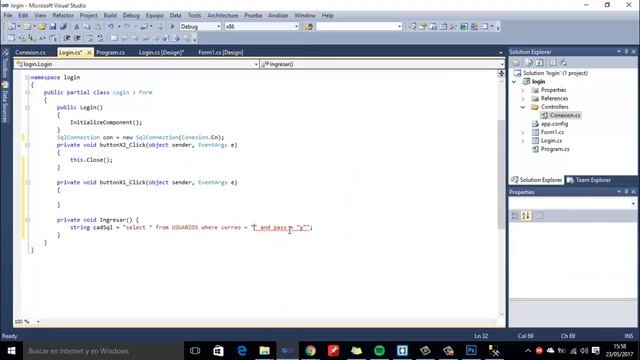640x360 pixels.
Task: Open the Tools menu
Action: [194, 16]
